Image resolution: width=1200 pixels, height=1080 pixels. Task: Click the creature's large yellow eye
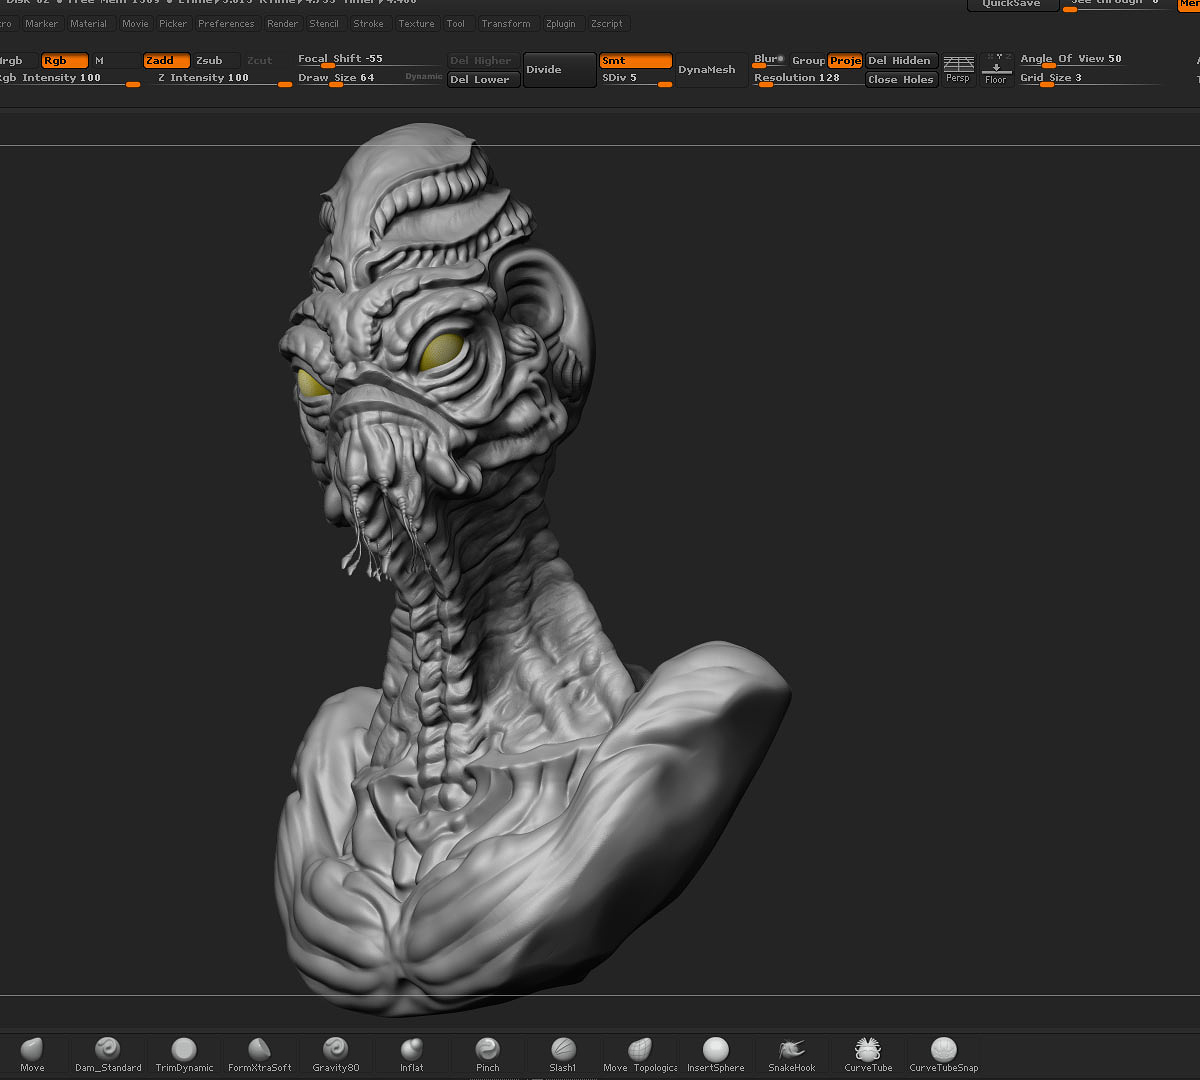(441, 352)
